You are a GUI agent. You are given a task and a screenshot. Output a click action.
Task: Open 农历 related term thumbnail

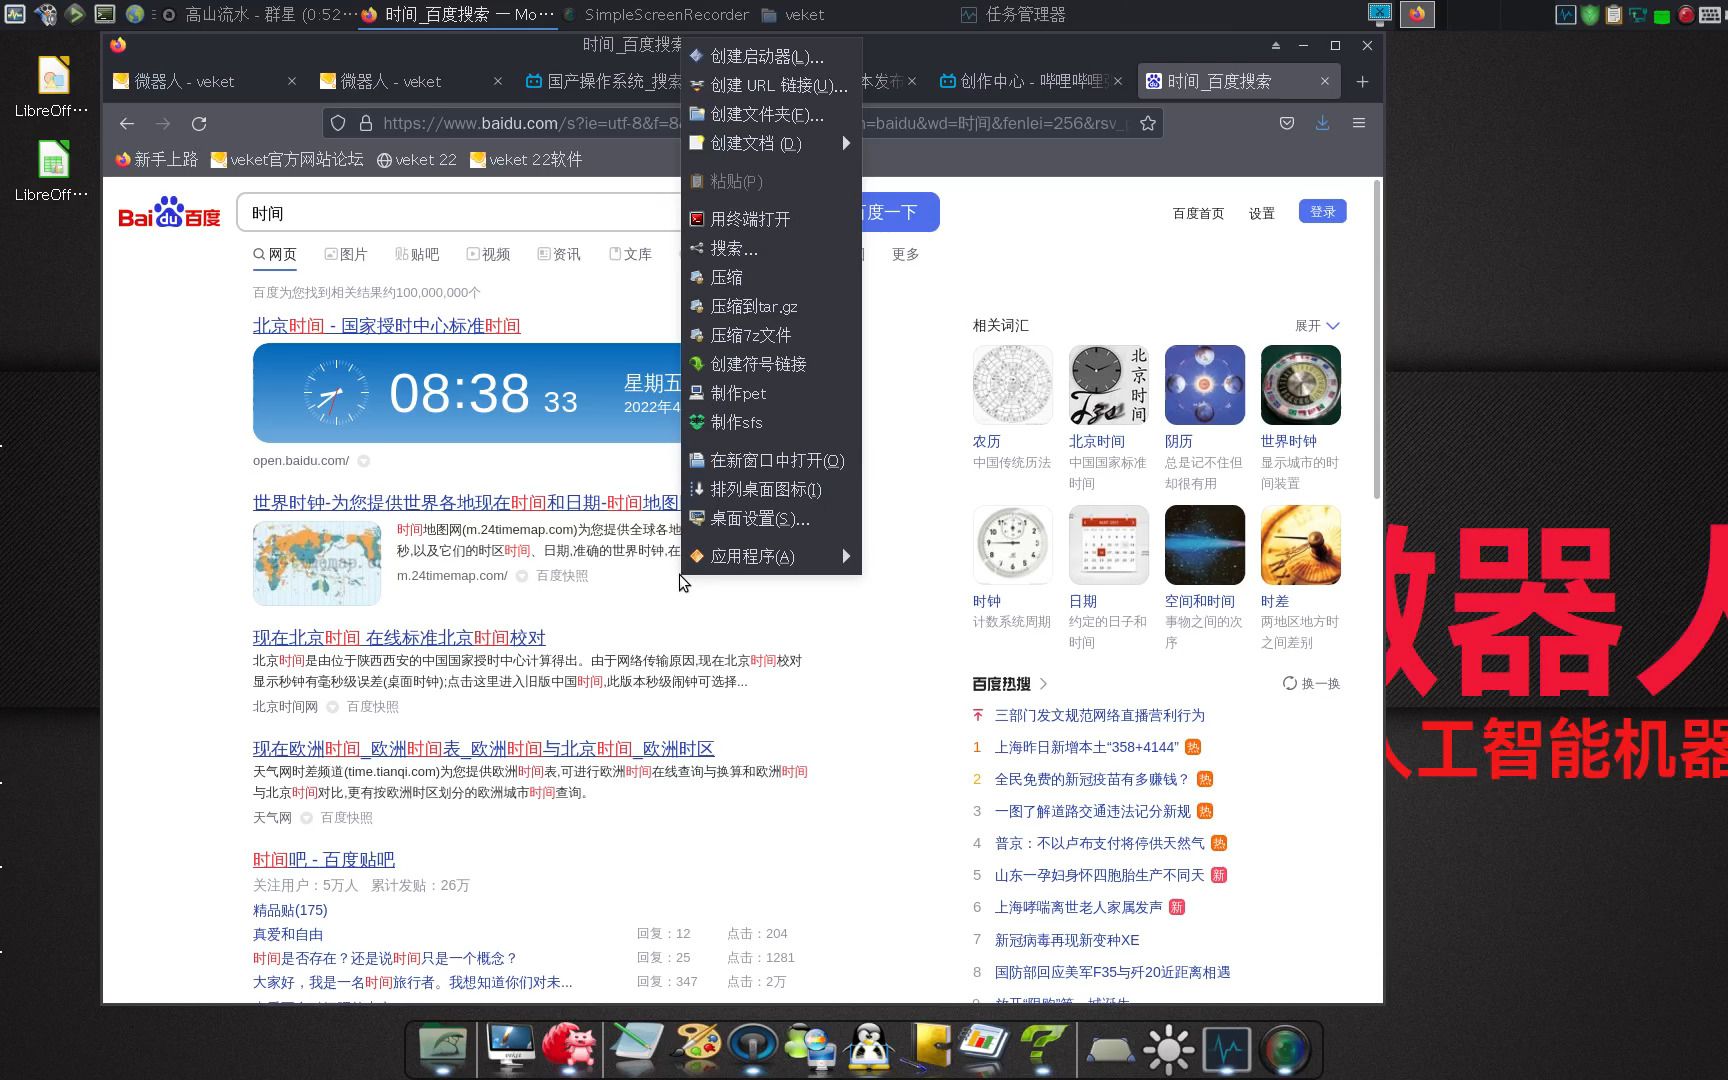[x=1012, y=385]
